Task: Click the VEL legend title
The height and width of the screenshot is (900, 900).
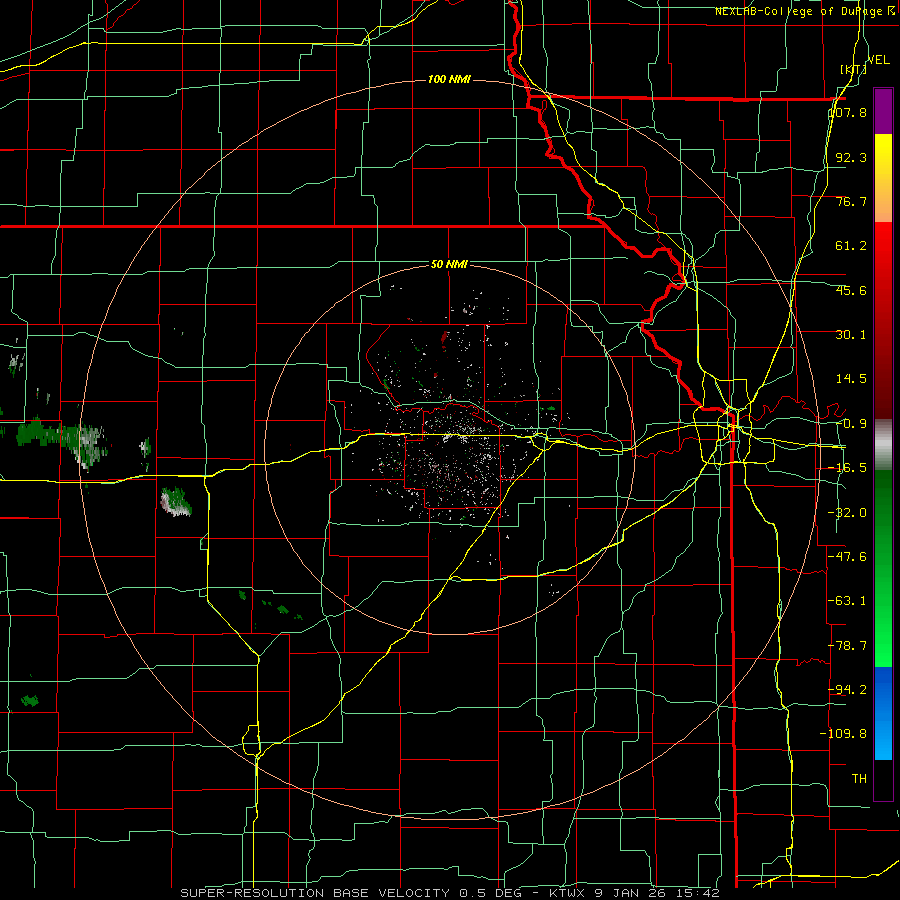Action: [879, 60]
